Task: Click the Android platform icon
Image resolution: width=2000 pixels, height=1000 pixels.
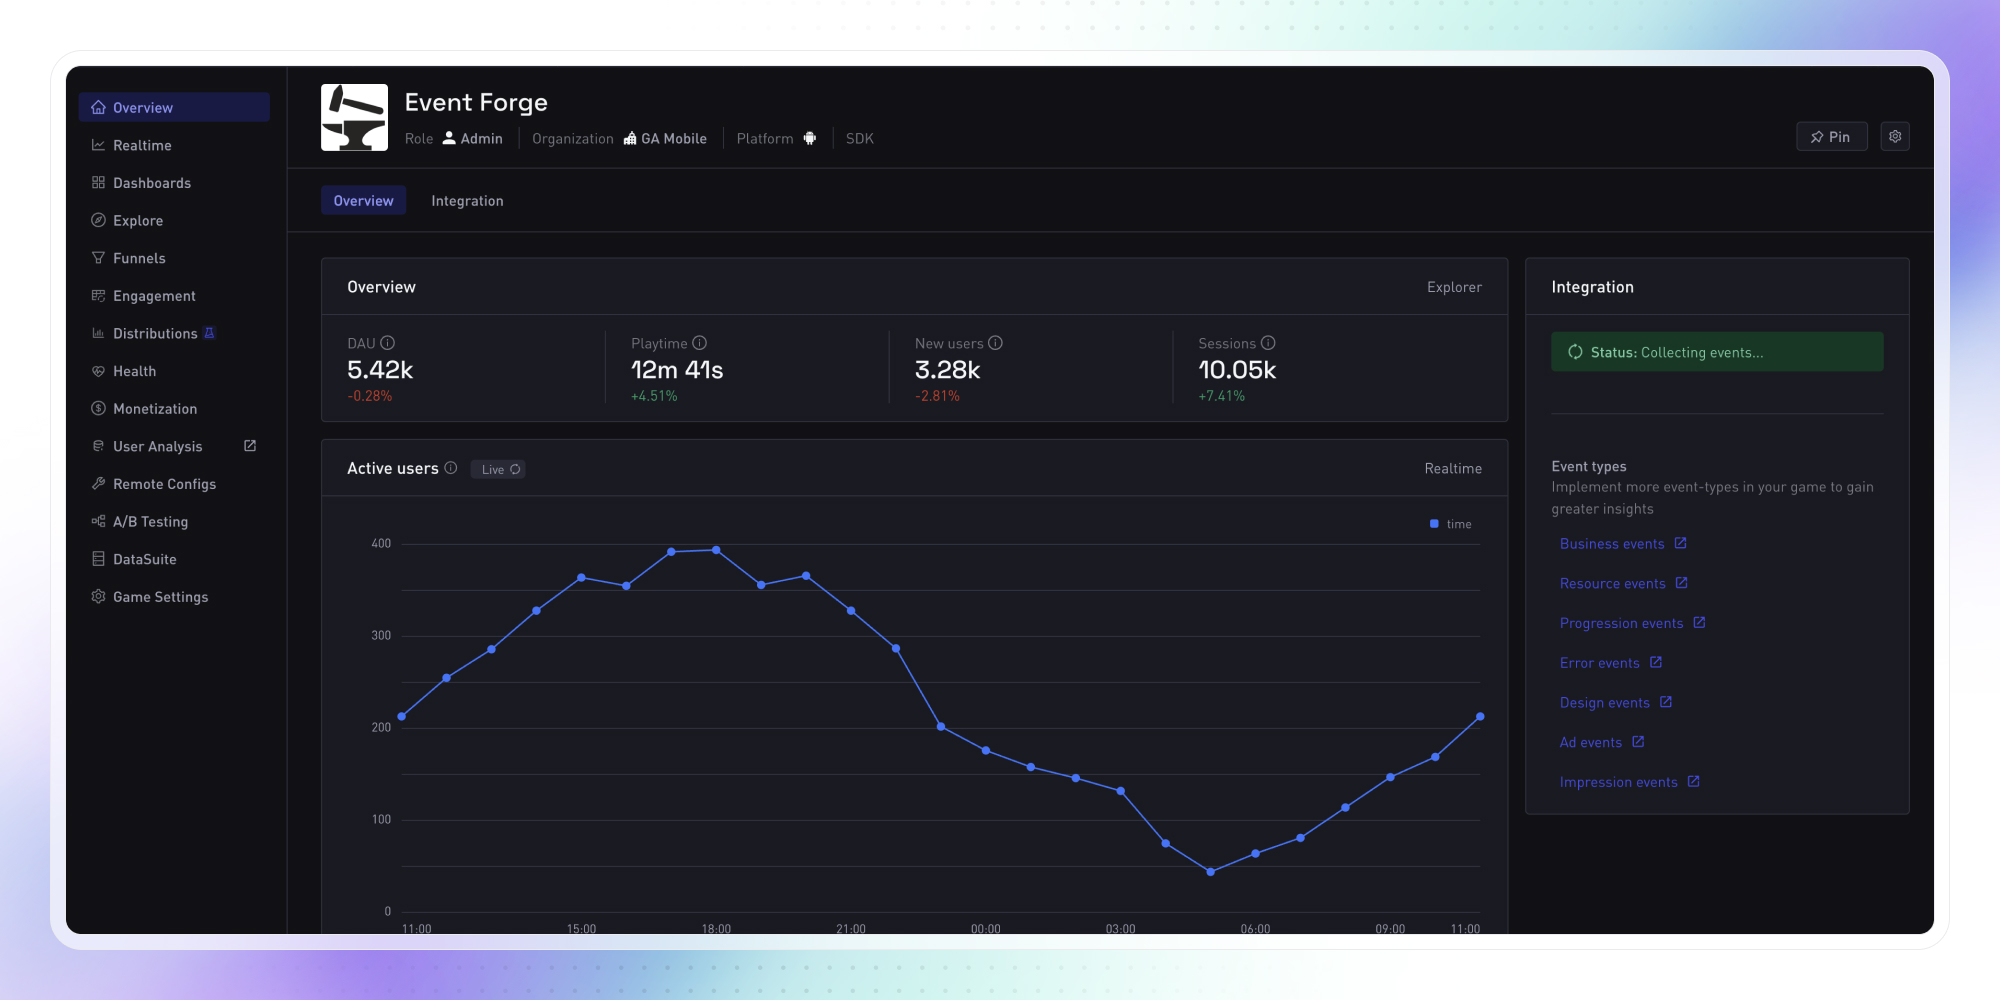Action: pos(810,138)
